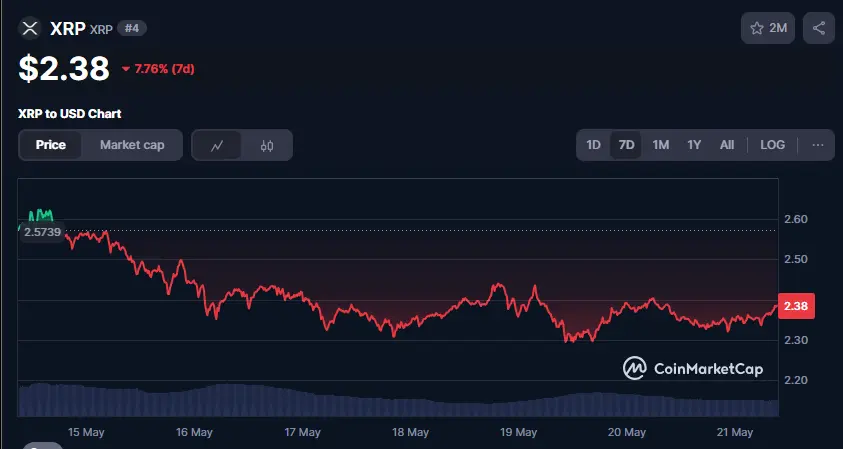Select the Price tab

pyautogui.click(x=51, y=145)
